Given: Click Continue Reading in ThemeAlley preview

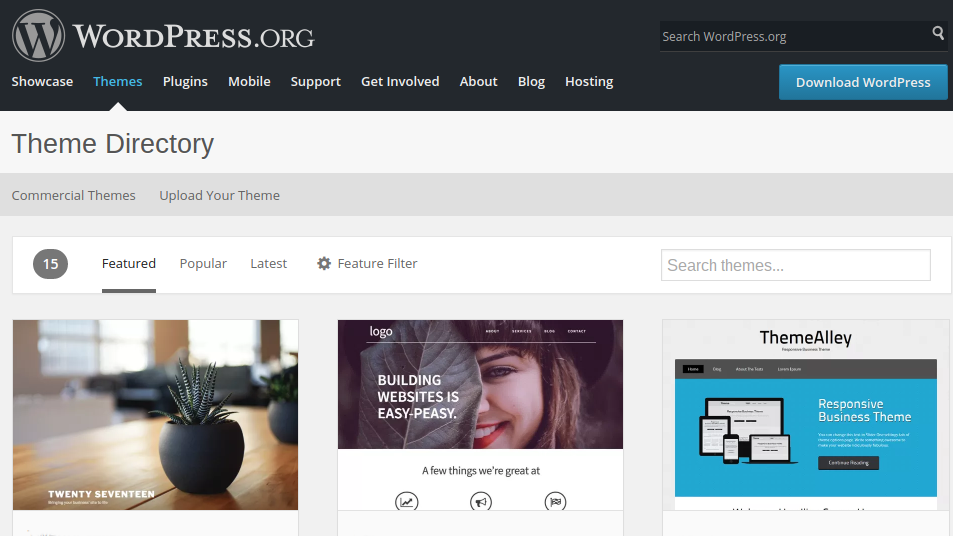Looking at the screenshot, I should tap(848, 462).
